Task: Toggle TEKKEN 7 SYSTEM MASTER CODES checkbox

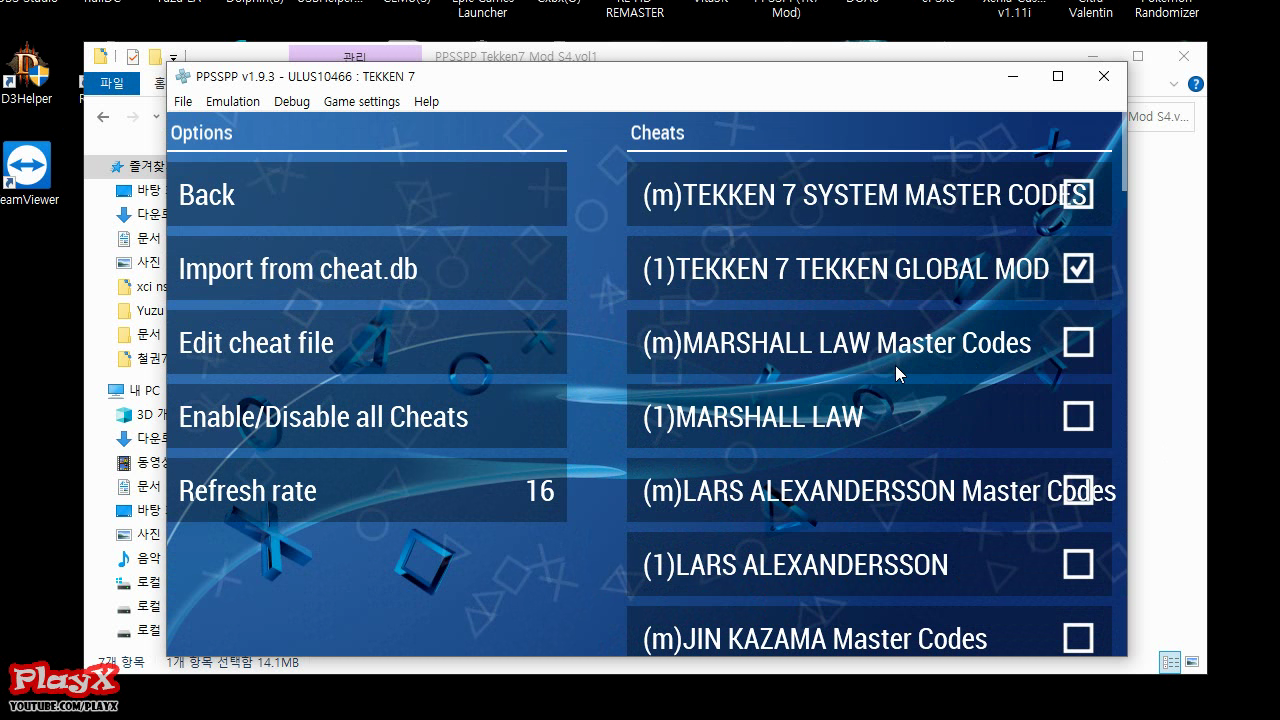Action: point(1078,194)
